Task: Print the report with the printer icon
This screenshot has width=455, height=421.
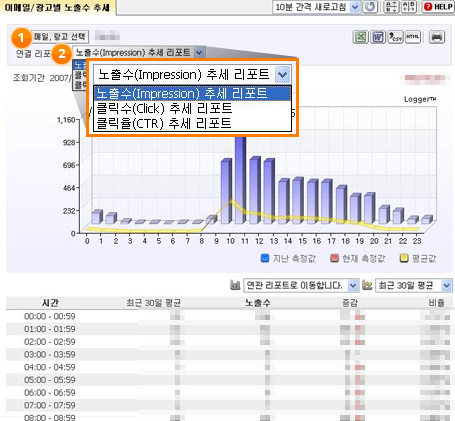Action: pos(437,37)
